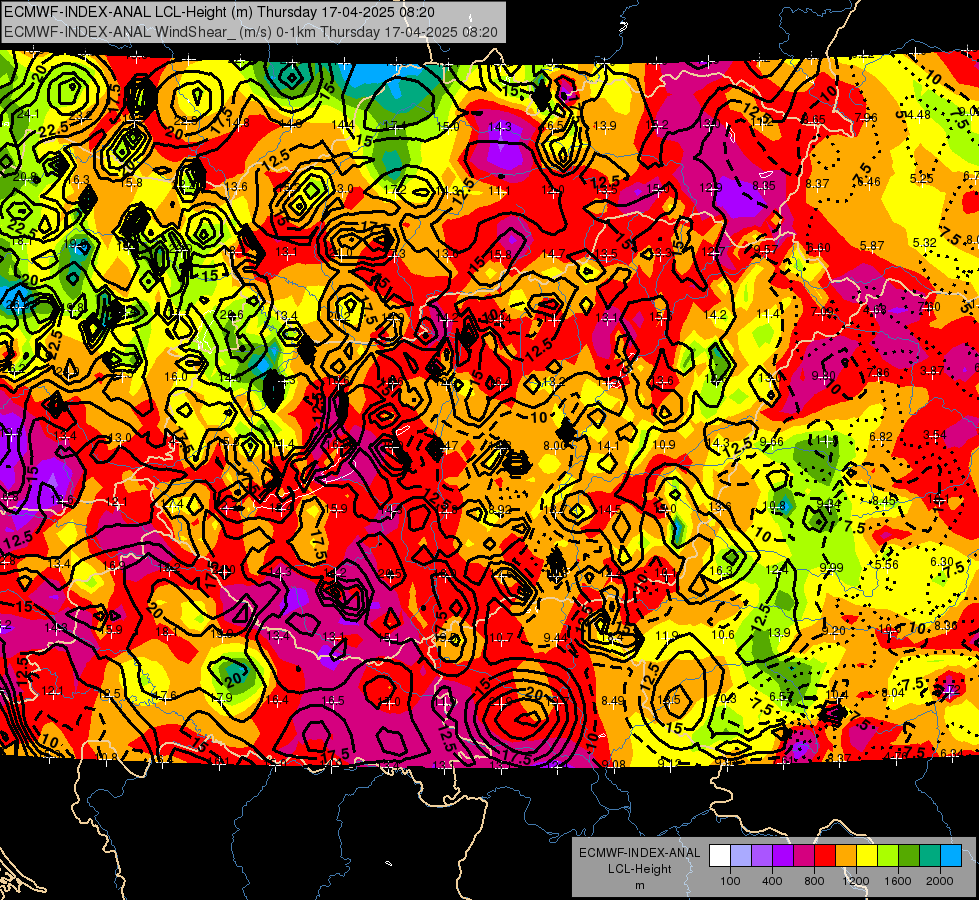
Task: Click the map value 9.80
Action: click(824, 375)
